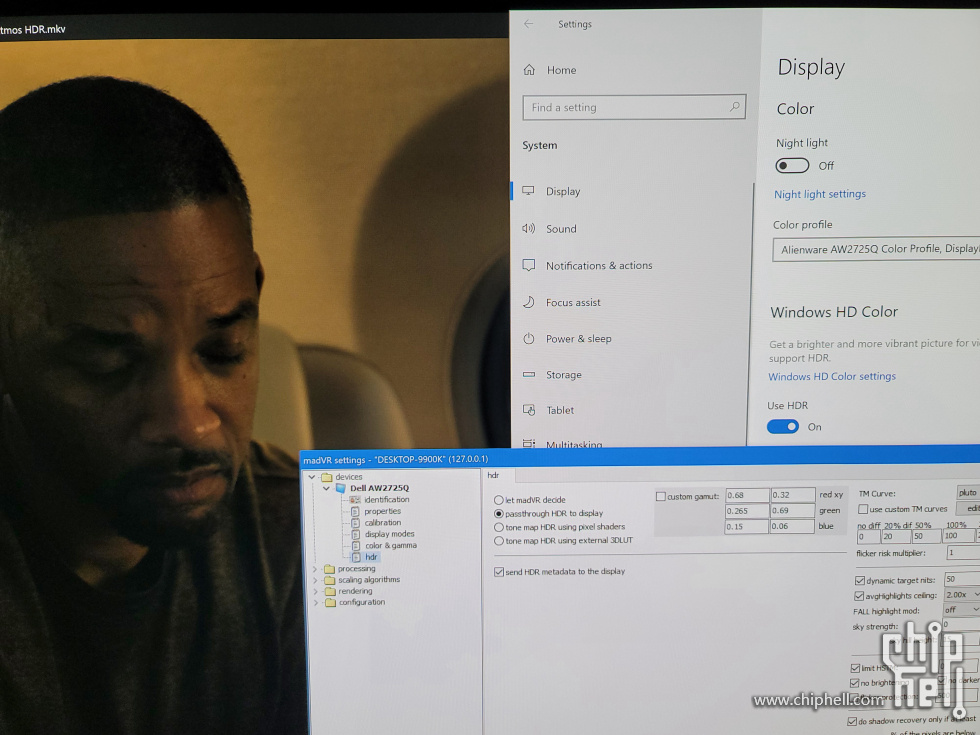Enable the custom gamut checkbox
The height and width of the screenshot is (735, 980).
click(x=661, y=496)
